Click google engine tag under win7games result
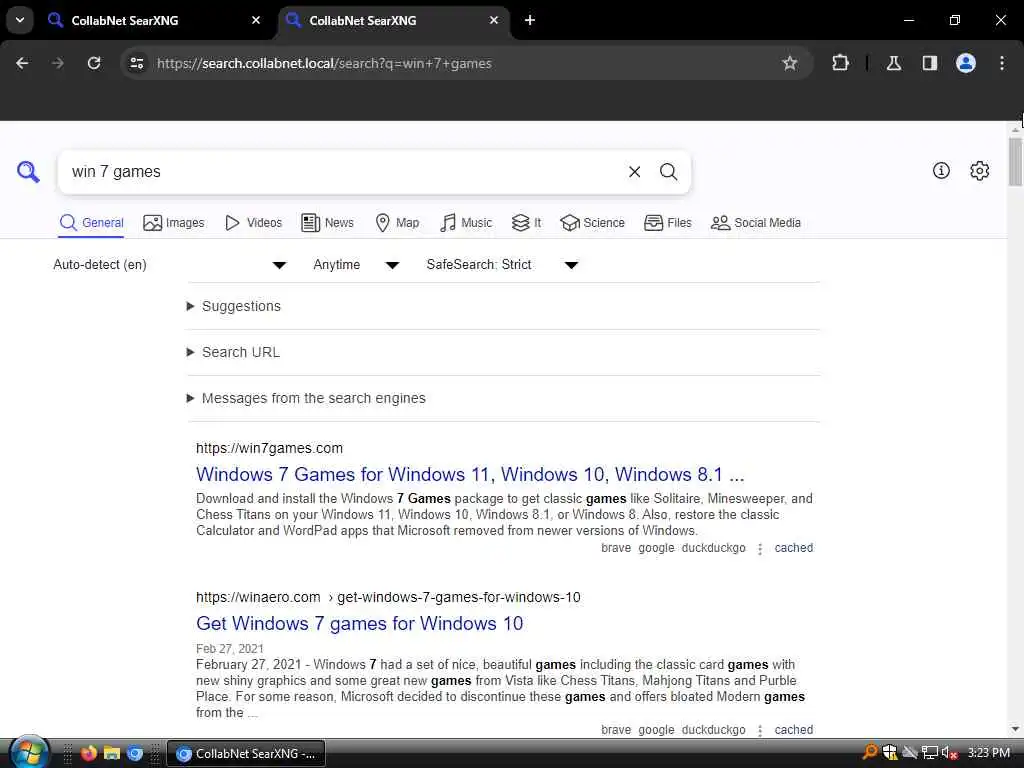This screenshot has height=768, width=1024. click(x=656, y=548)
